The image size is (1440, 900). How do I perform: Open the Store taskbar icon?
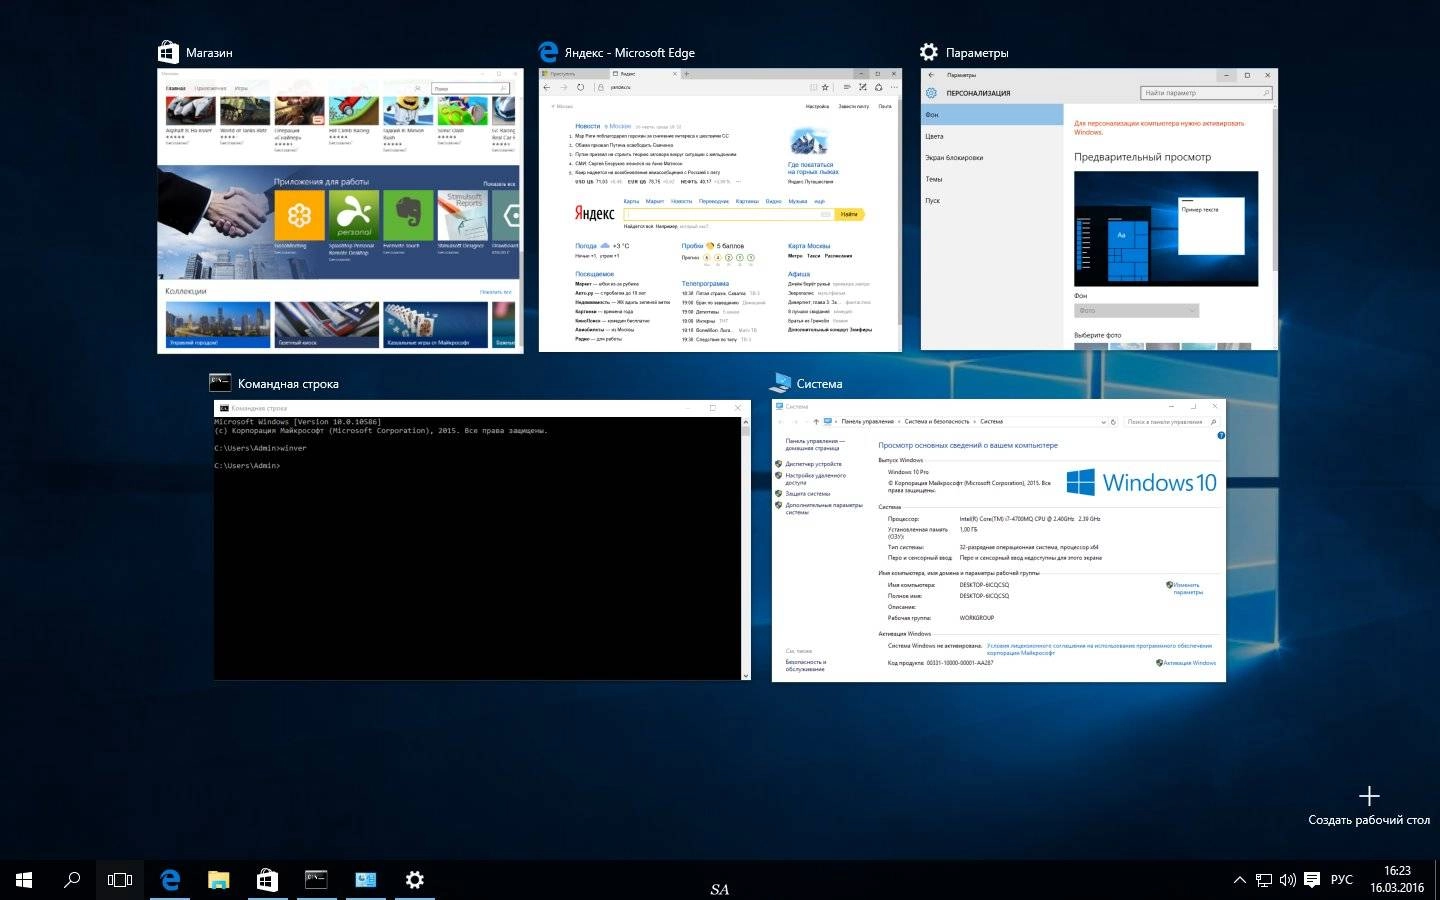pyautogui.click(x=267, y=880)
